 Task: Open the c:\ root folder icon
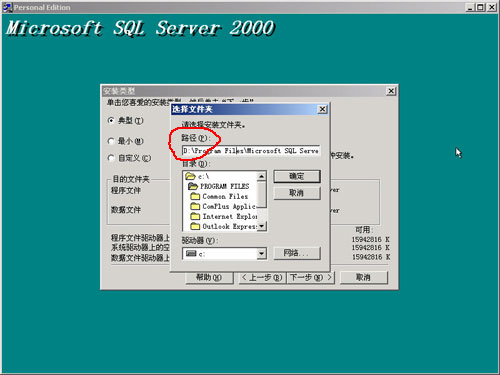[190, 176]
